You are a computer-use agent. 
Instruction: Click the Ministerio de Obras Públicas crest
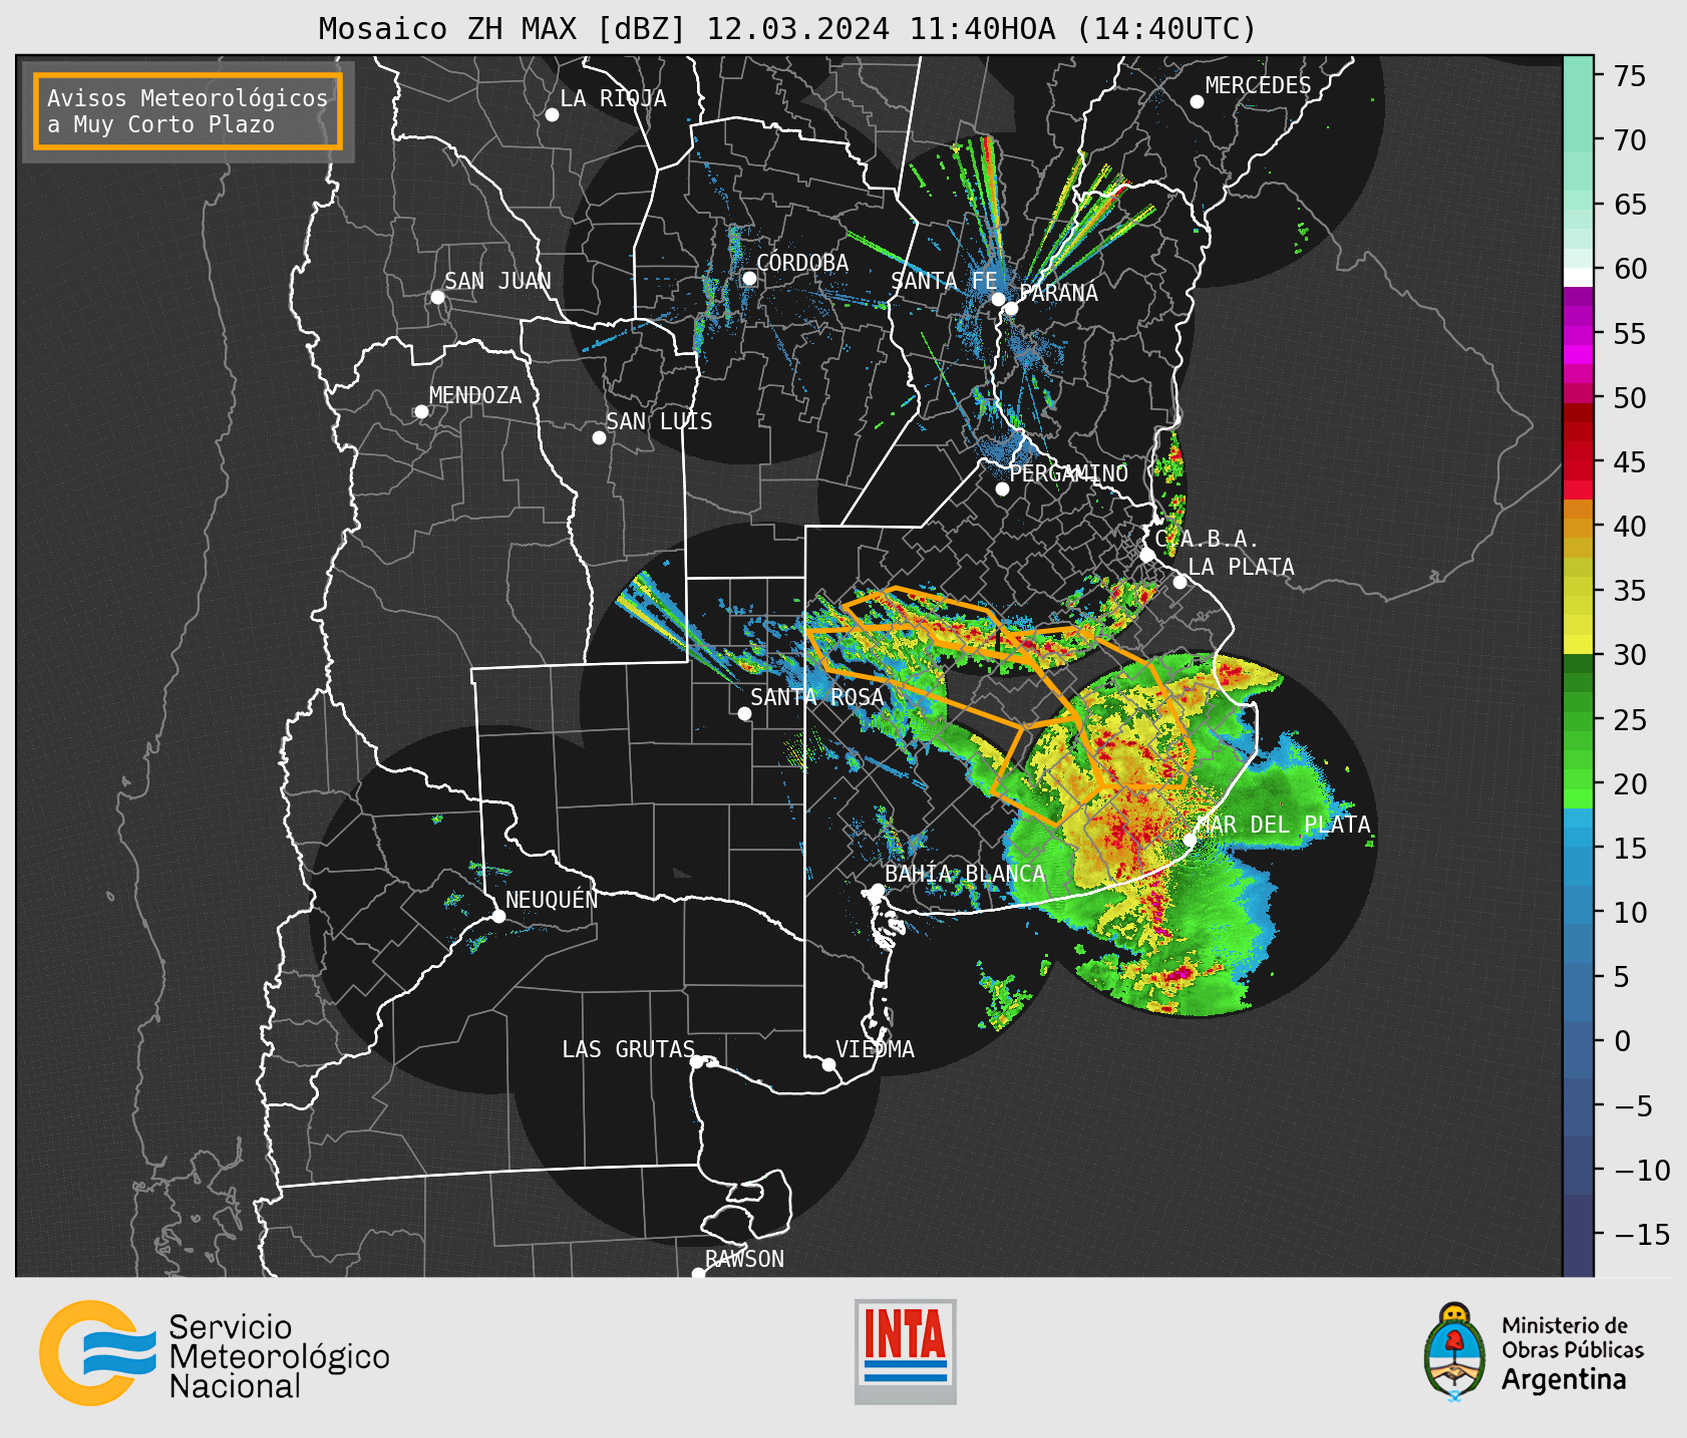click(x=1455, y=1352)
